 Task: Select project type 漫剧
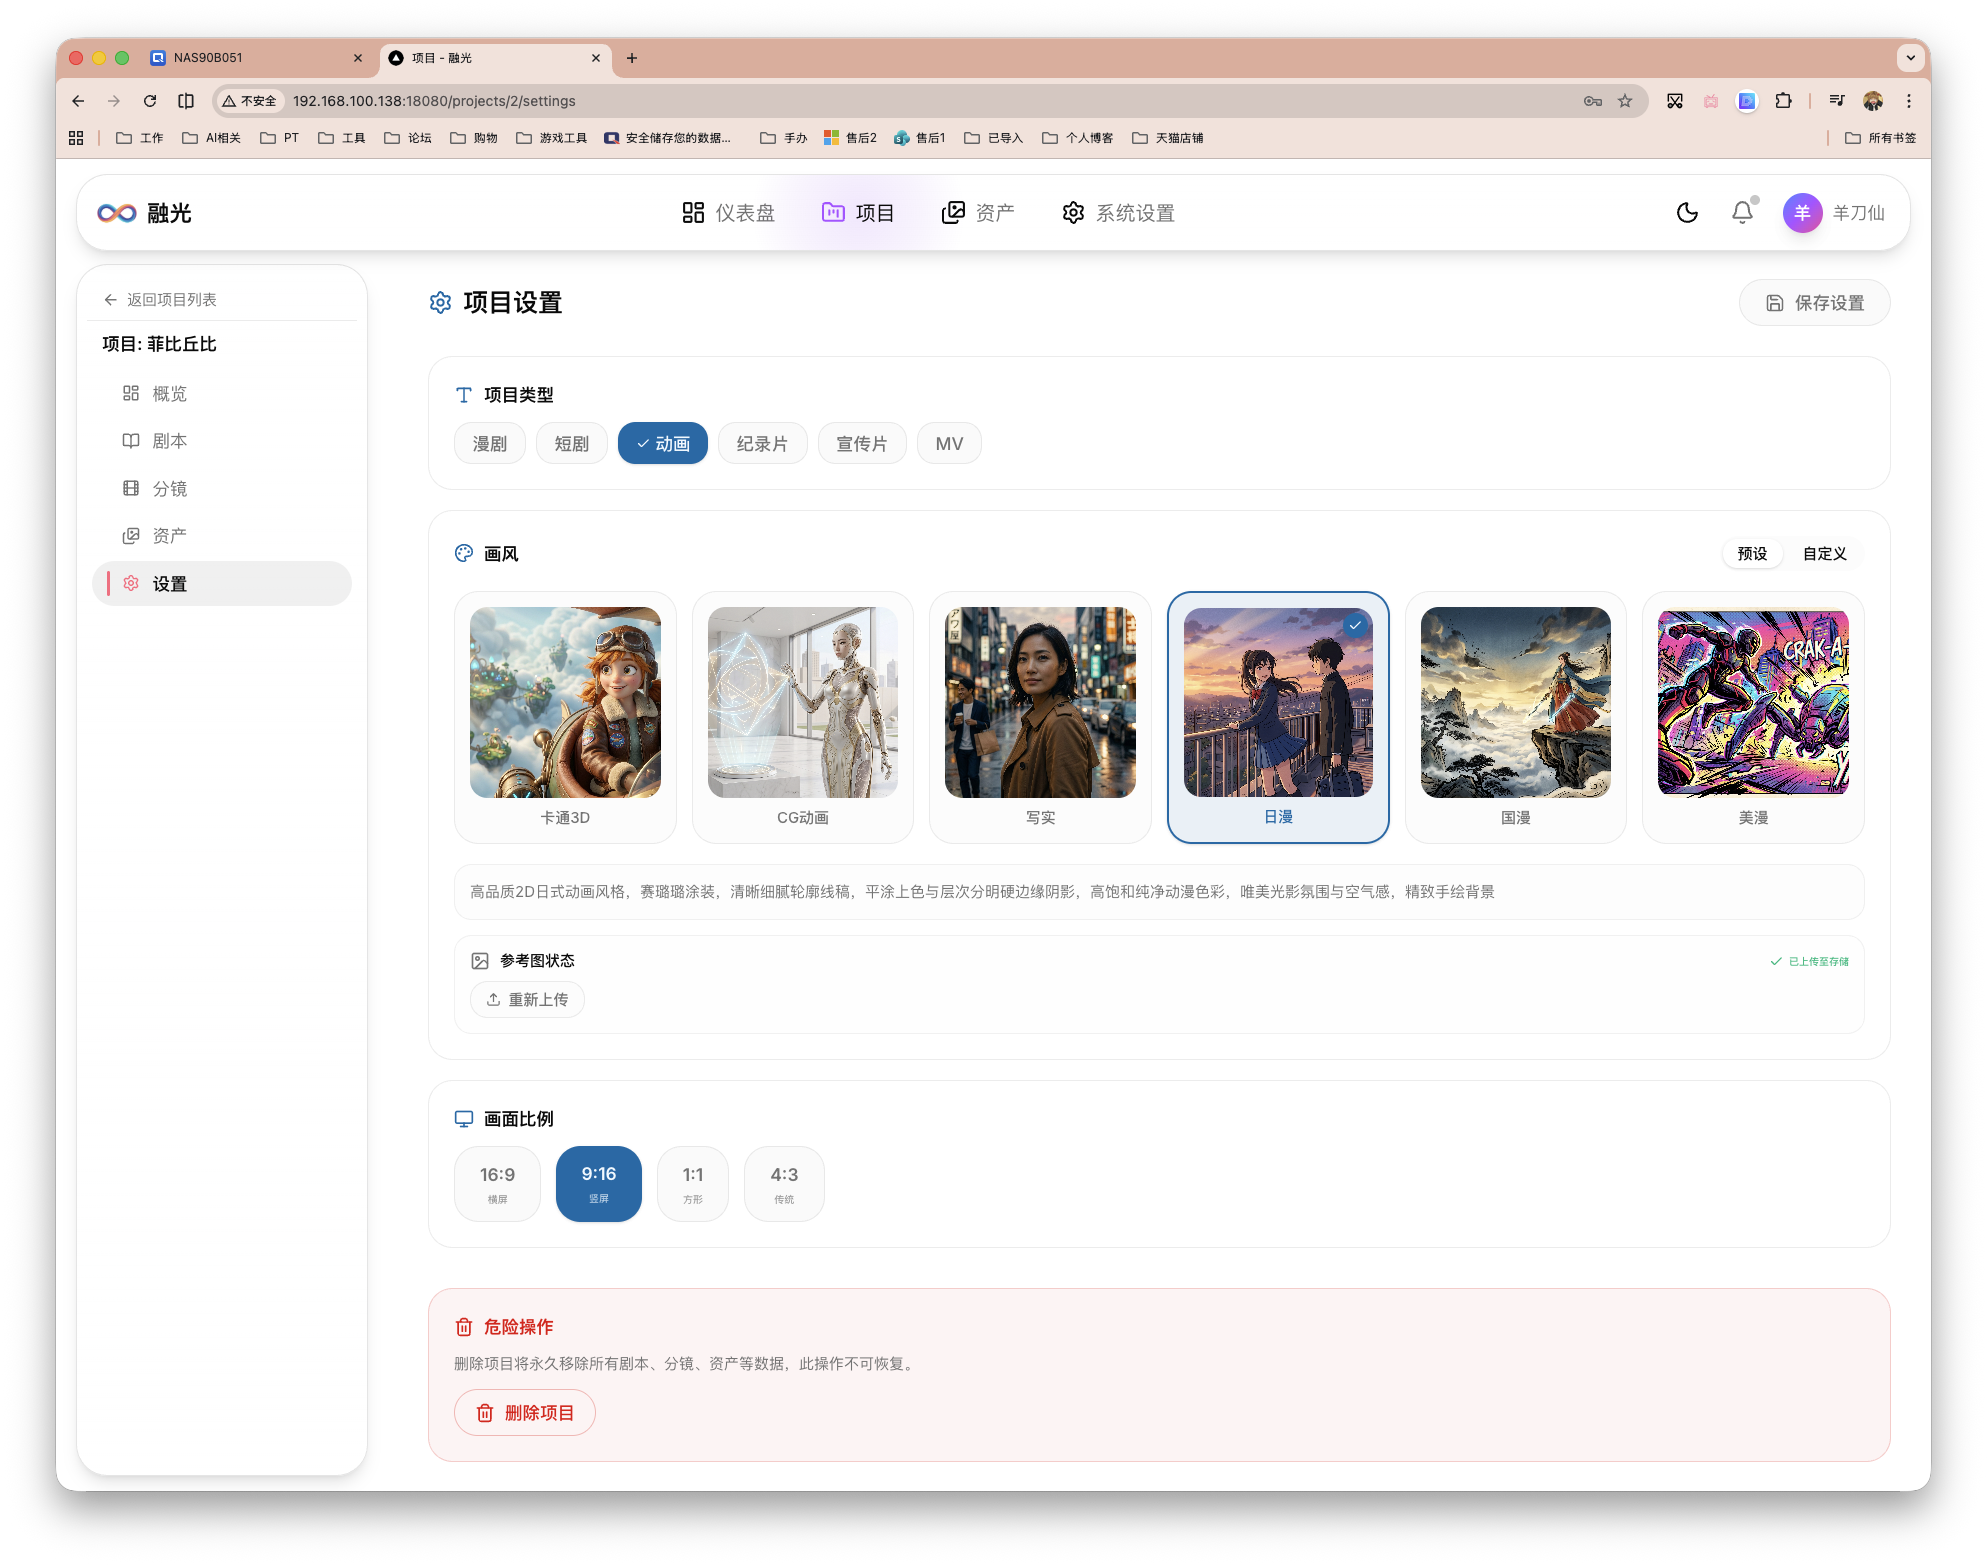click(490, 444)
